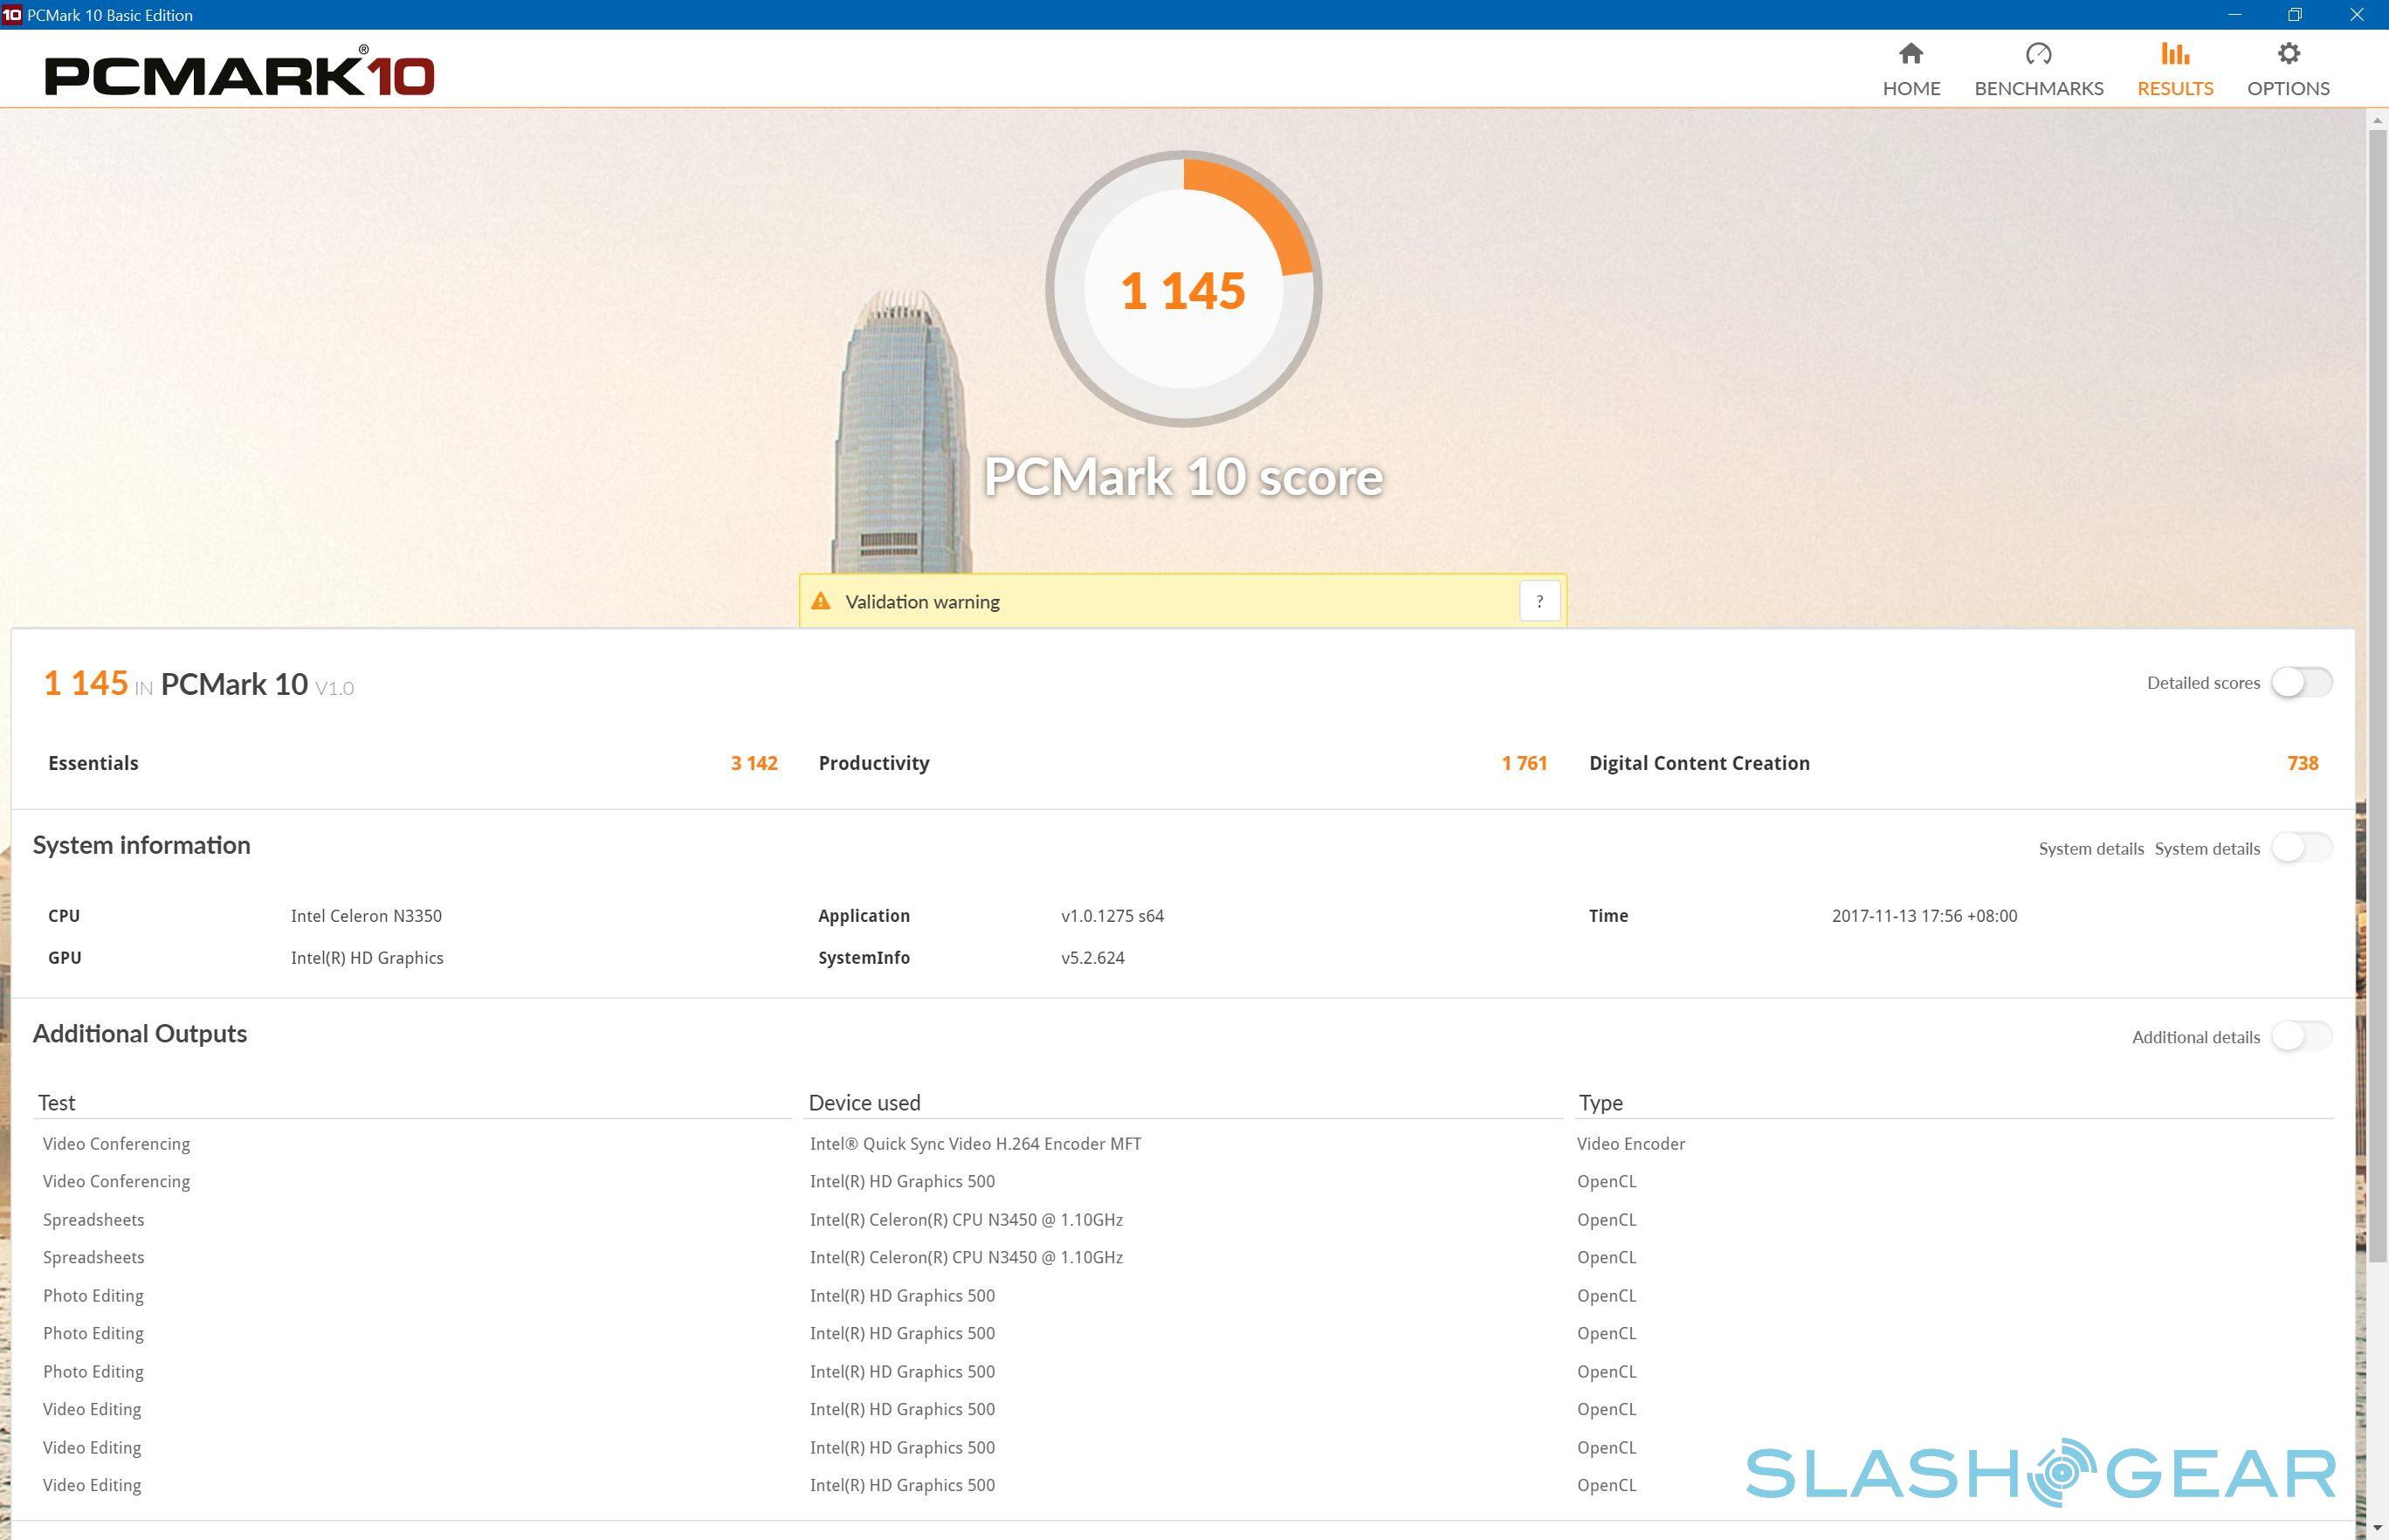The height and width of the screenshot is (1540, 2389).
Task: Click the Home house icon
Action: pos(1911,53)
